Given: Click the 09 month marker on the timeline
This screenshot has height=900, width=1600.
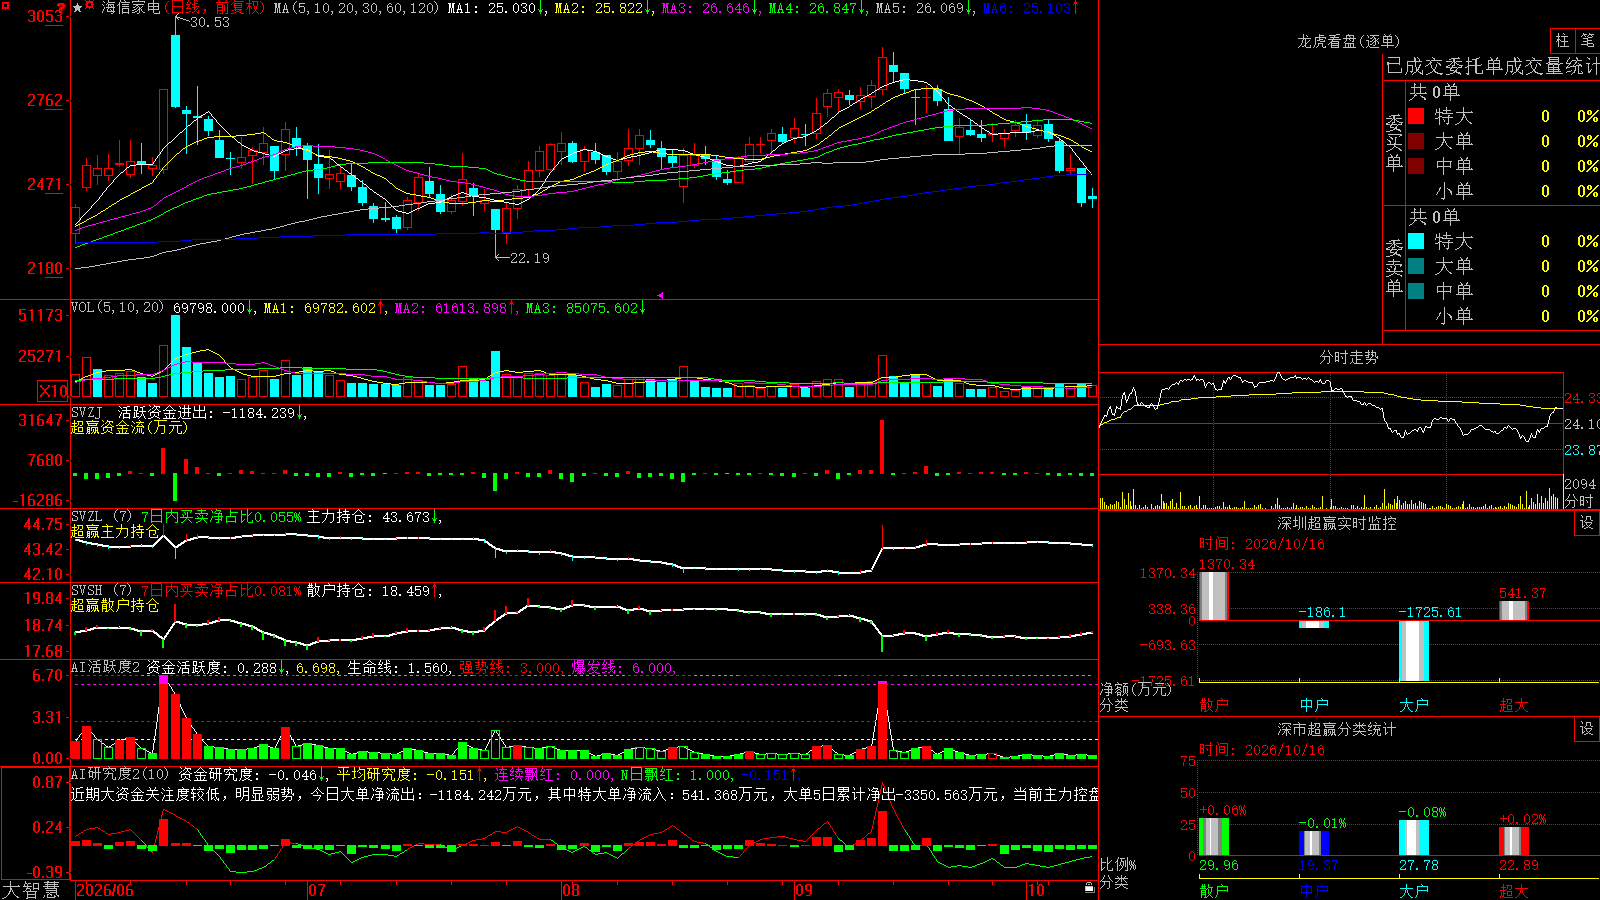Looking at the screenshot, I should [x=804, y=890].
